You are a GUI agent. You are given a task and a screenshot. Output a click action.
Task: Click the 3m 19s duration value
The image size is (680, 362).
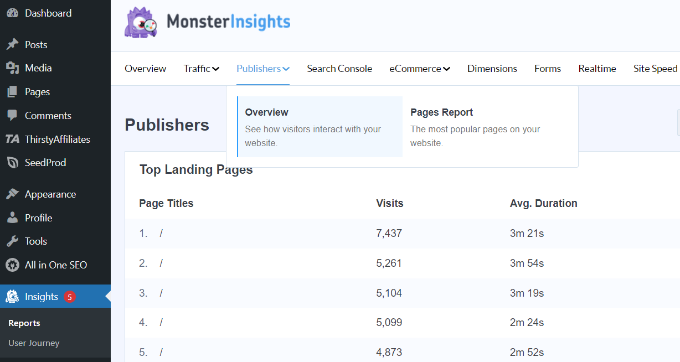tap(526, 293)
